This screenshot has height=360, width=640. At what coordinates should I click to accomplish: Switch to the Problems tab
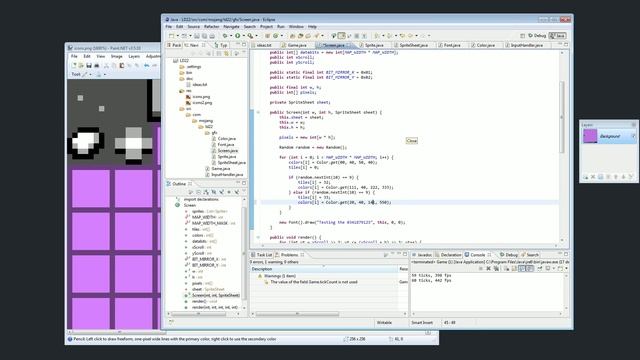pos(289,255)
